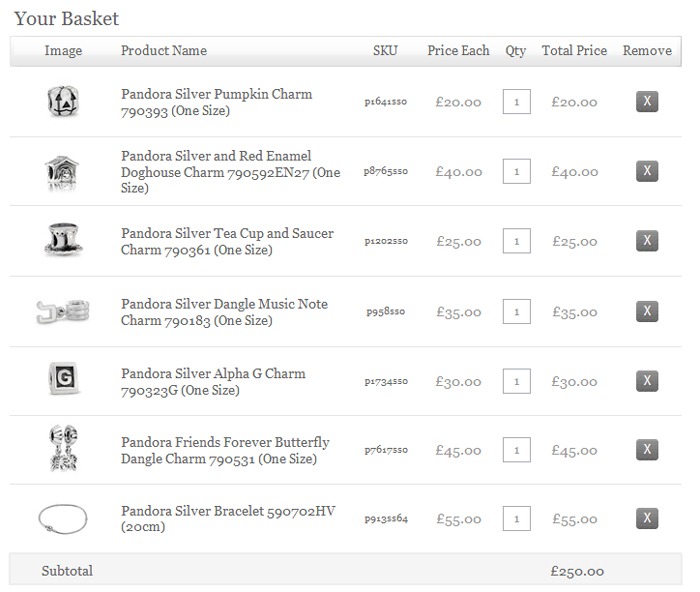Viewport: 700px width, 592px height.
Task: Focus the Alpha G Charm quantity box
Action: [x=516, y=381]
